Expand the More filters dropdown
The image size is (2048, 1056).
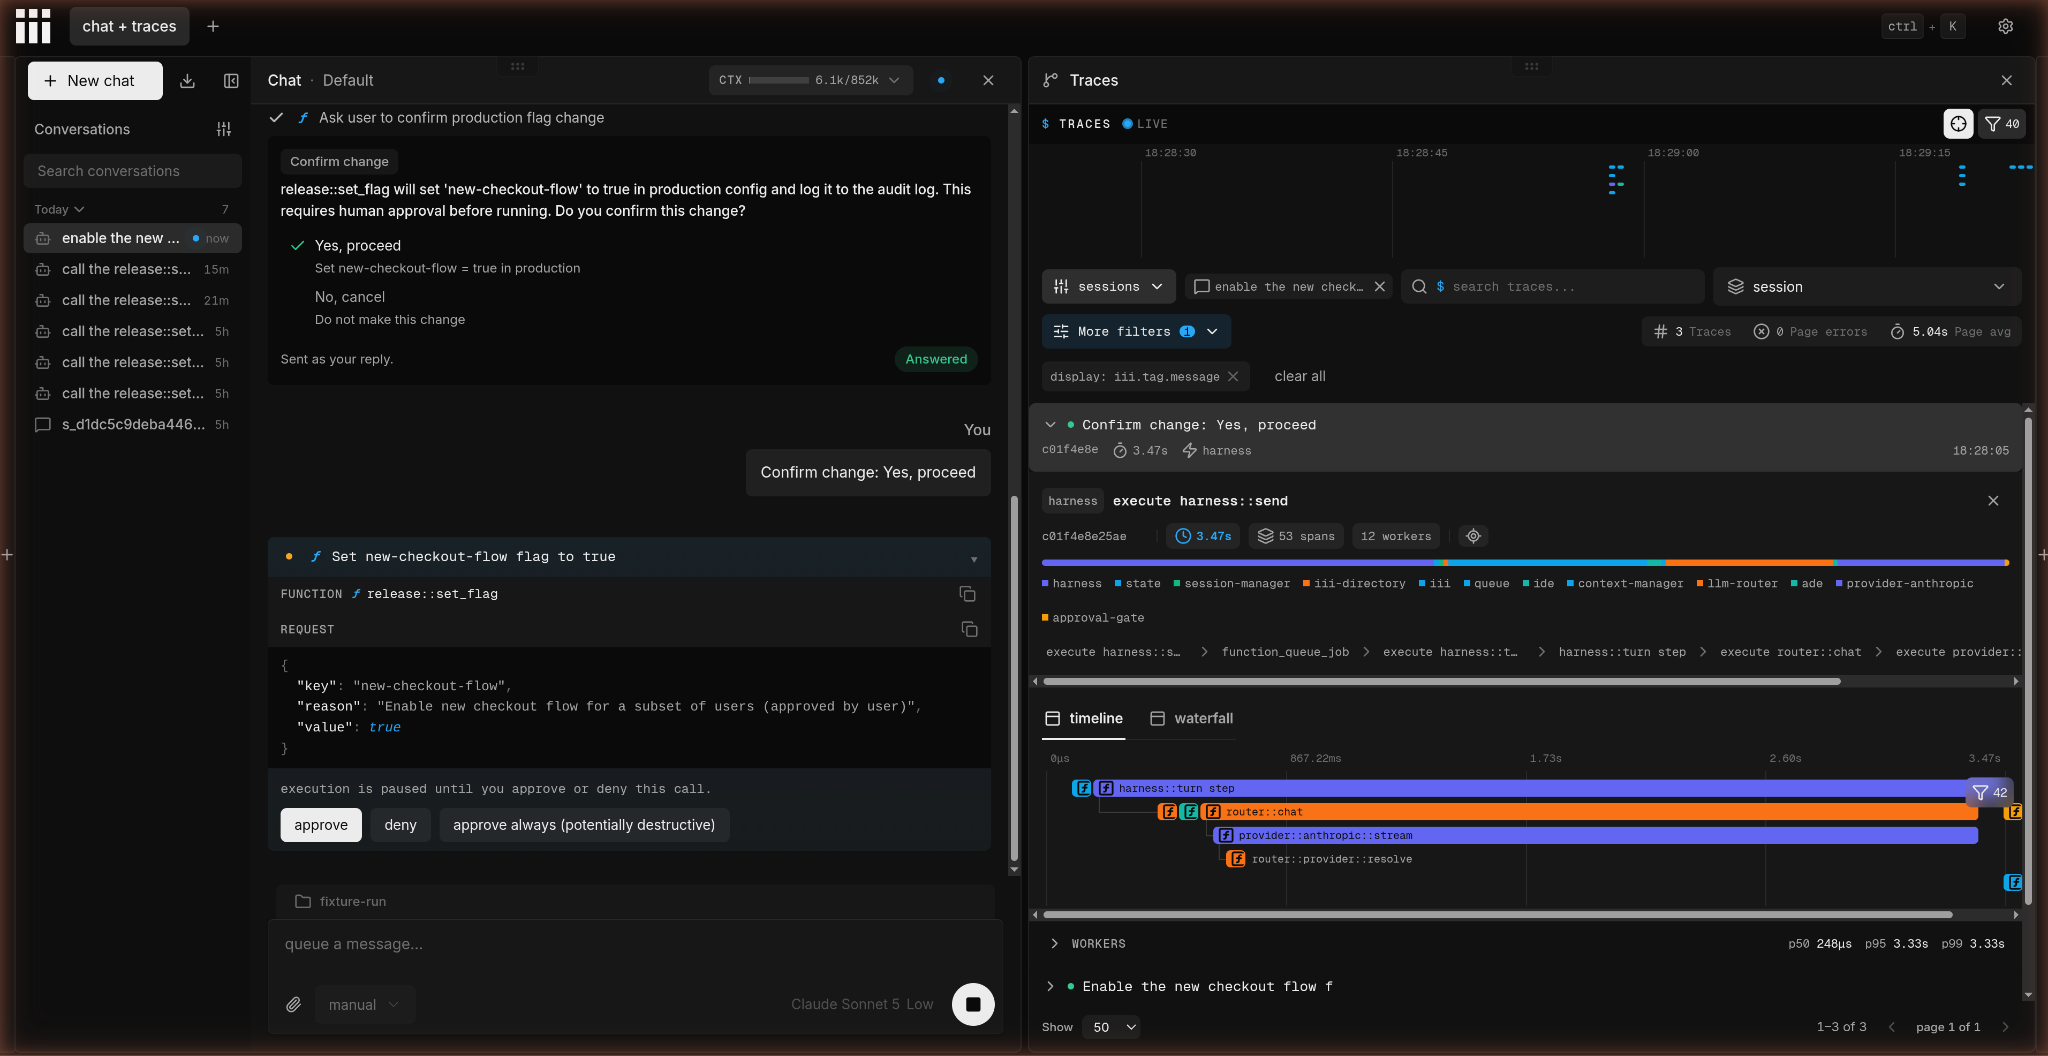1136,332
